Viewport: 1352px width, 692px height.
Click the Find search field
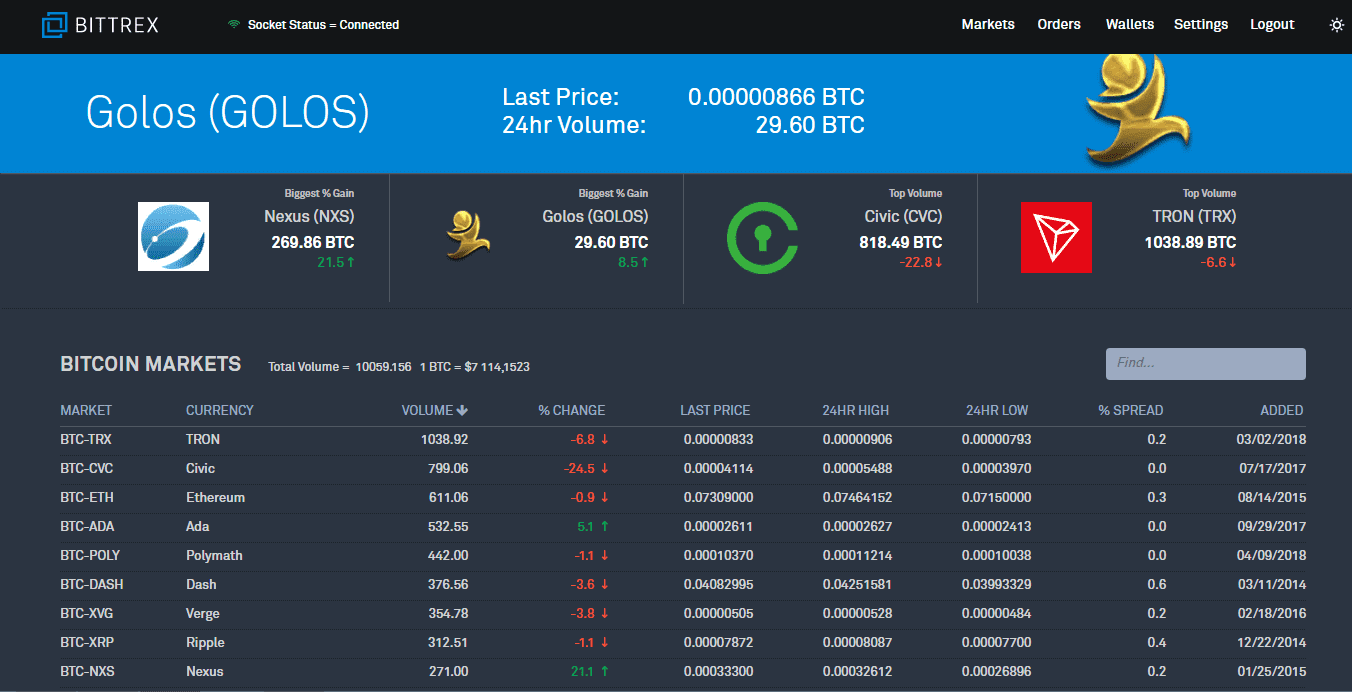[1205, 363]
